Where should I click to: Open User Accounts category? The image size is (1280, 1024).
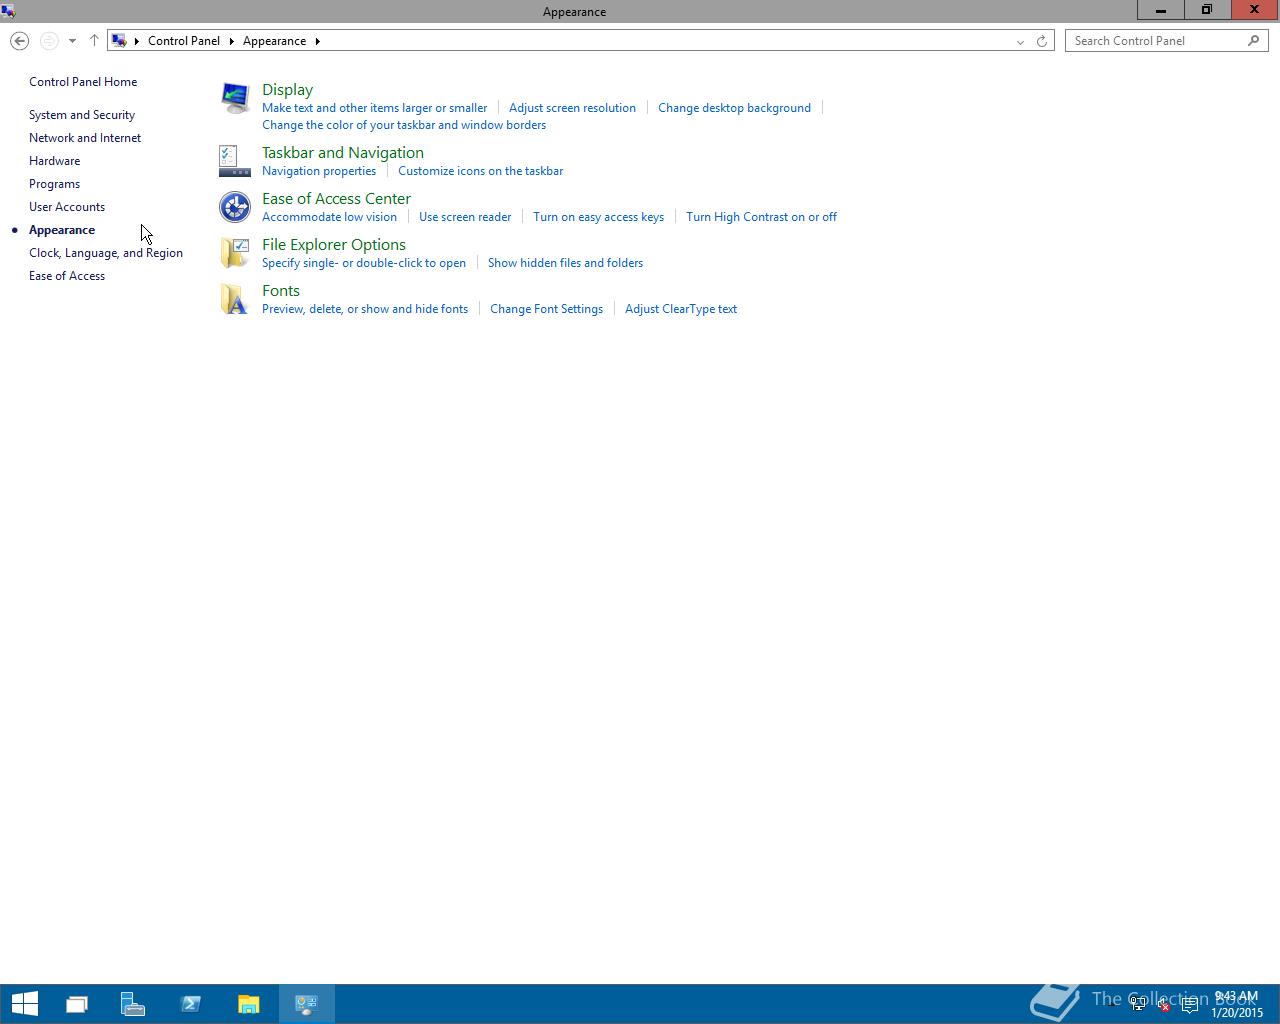coord(67,207)
